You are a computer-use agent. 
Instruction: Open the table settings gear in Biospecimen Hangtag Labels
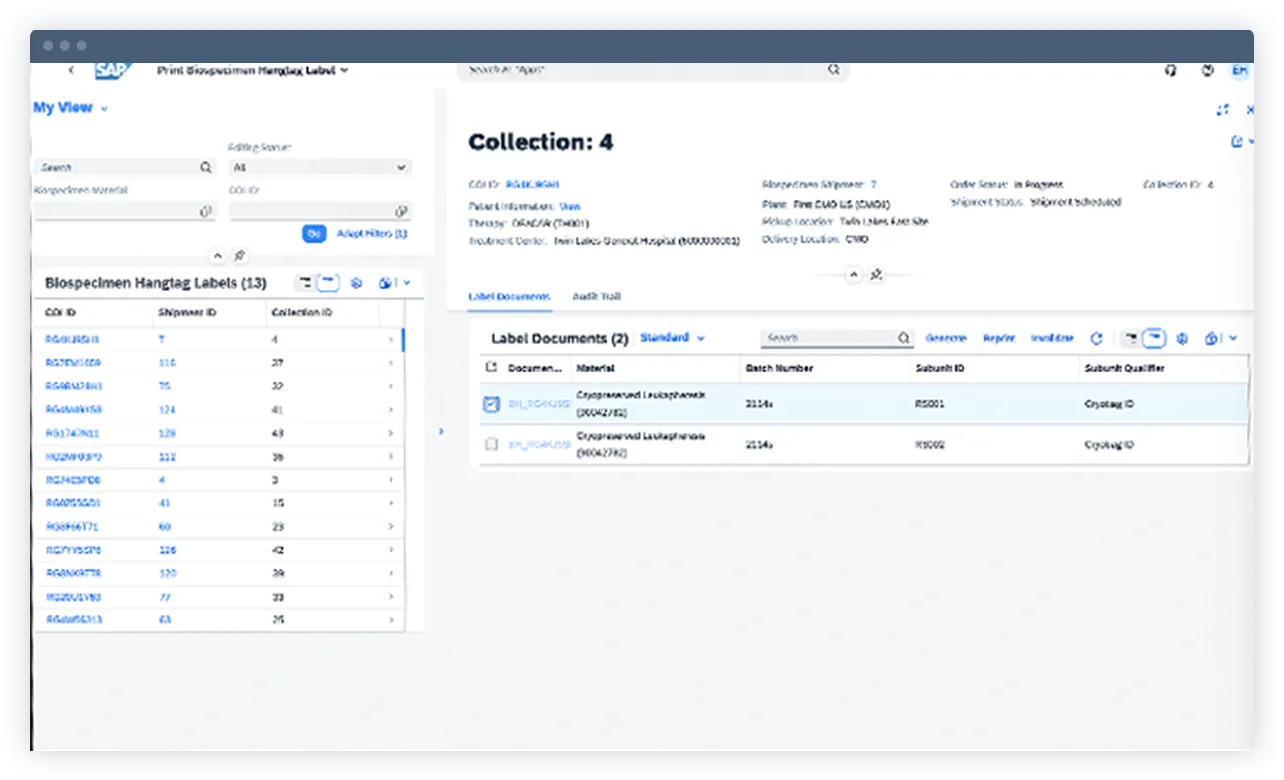pos(356,283)
